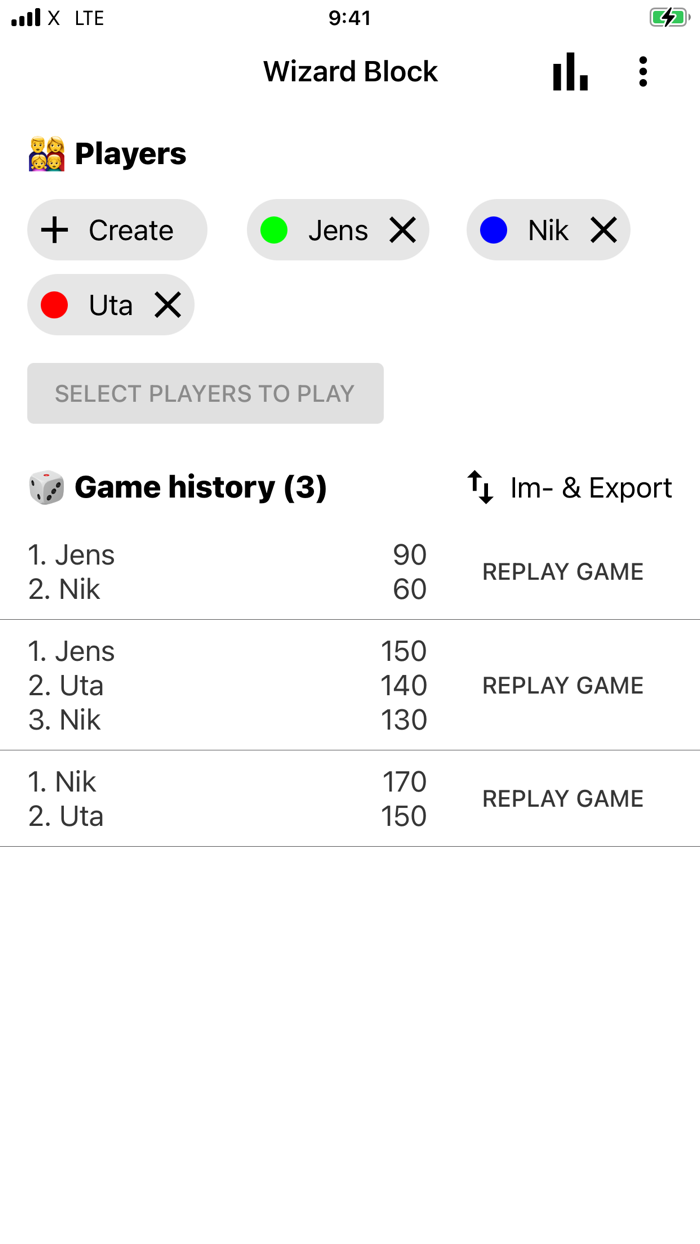Click the blue color dot on Nik's chip
Screen dimensions: 700x1244
pos(492,230)
